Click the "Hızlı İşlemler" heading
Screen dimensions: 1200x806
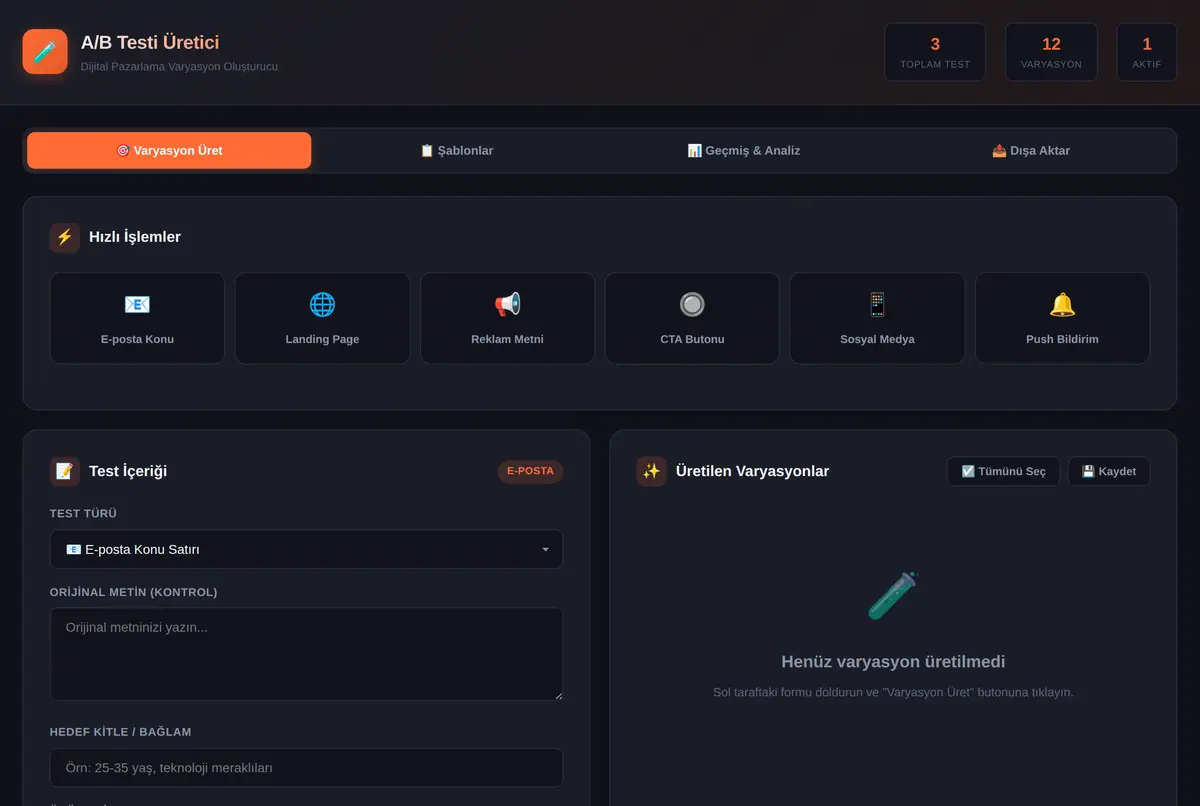[x=135, y=237]
